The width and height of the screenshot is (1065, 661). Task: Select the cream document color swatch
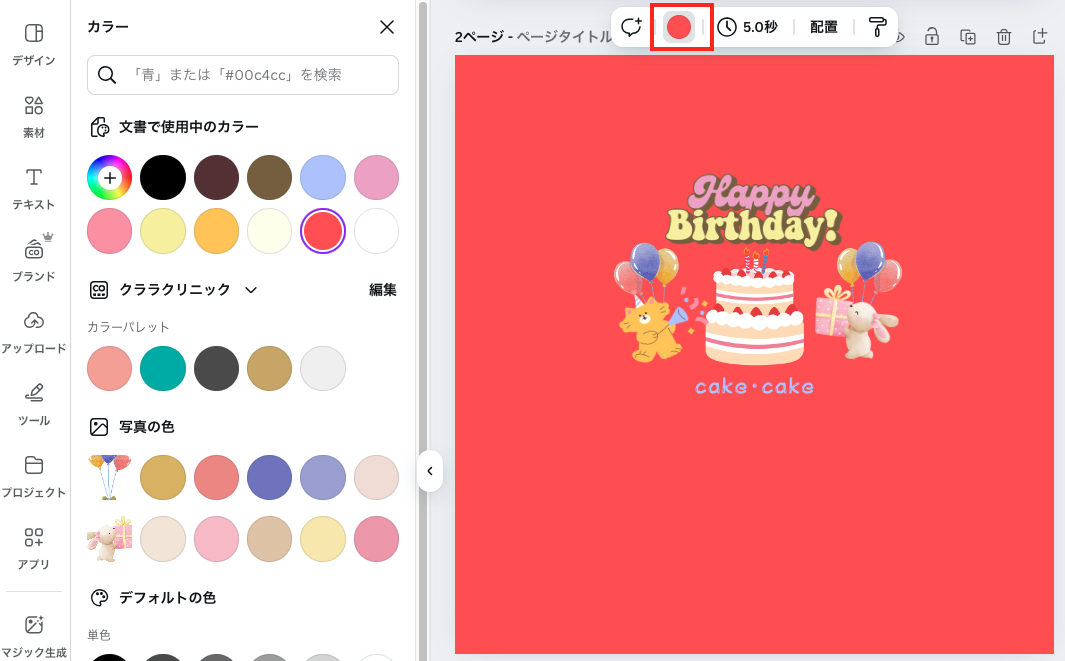pos(270,231)
